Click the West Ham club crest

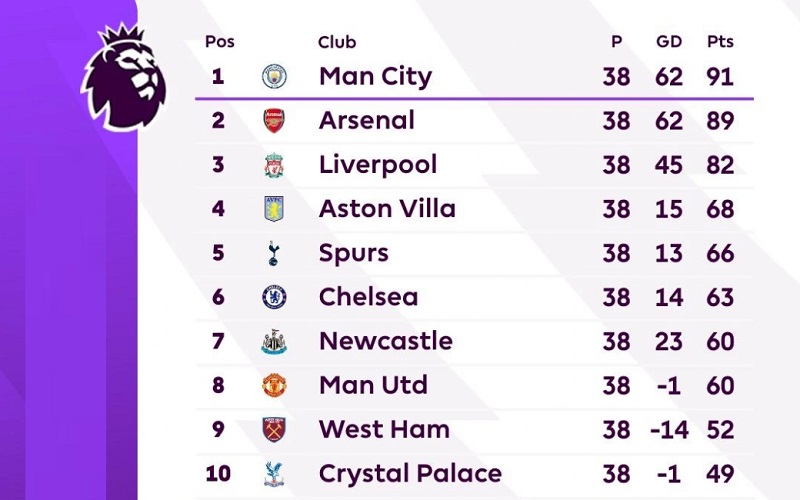pos(274,429)
